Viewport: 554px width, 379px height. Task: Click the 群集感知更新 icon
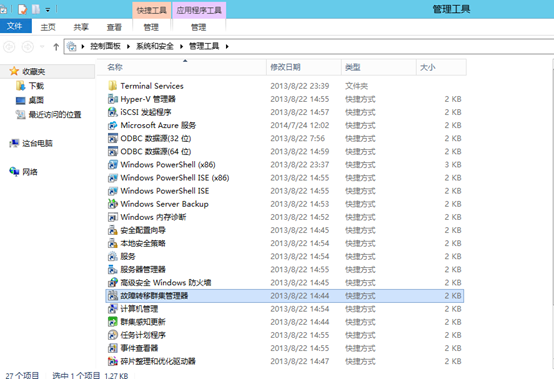click(112, 322)
